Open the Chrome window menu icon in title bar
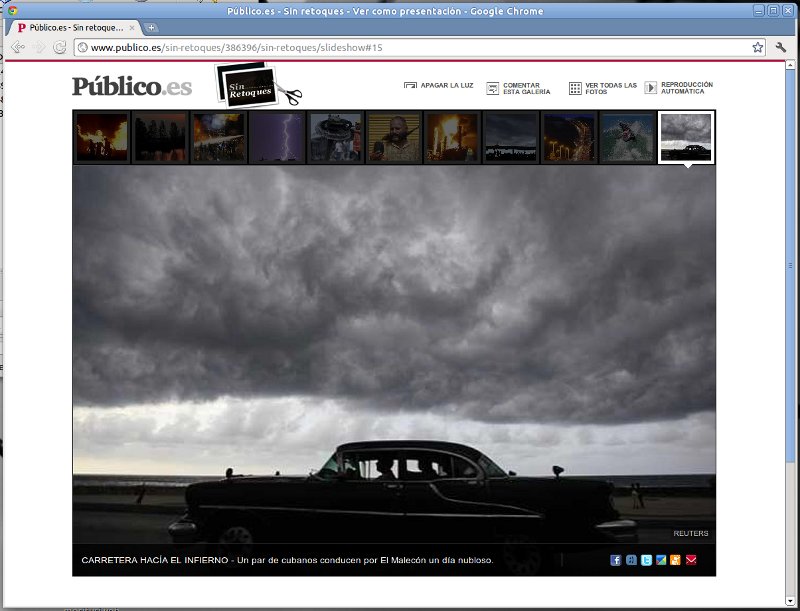The image size is (800, 611). coord(12,10)
